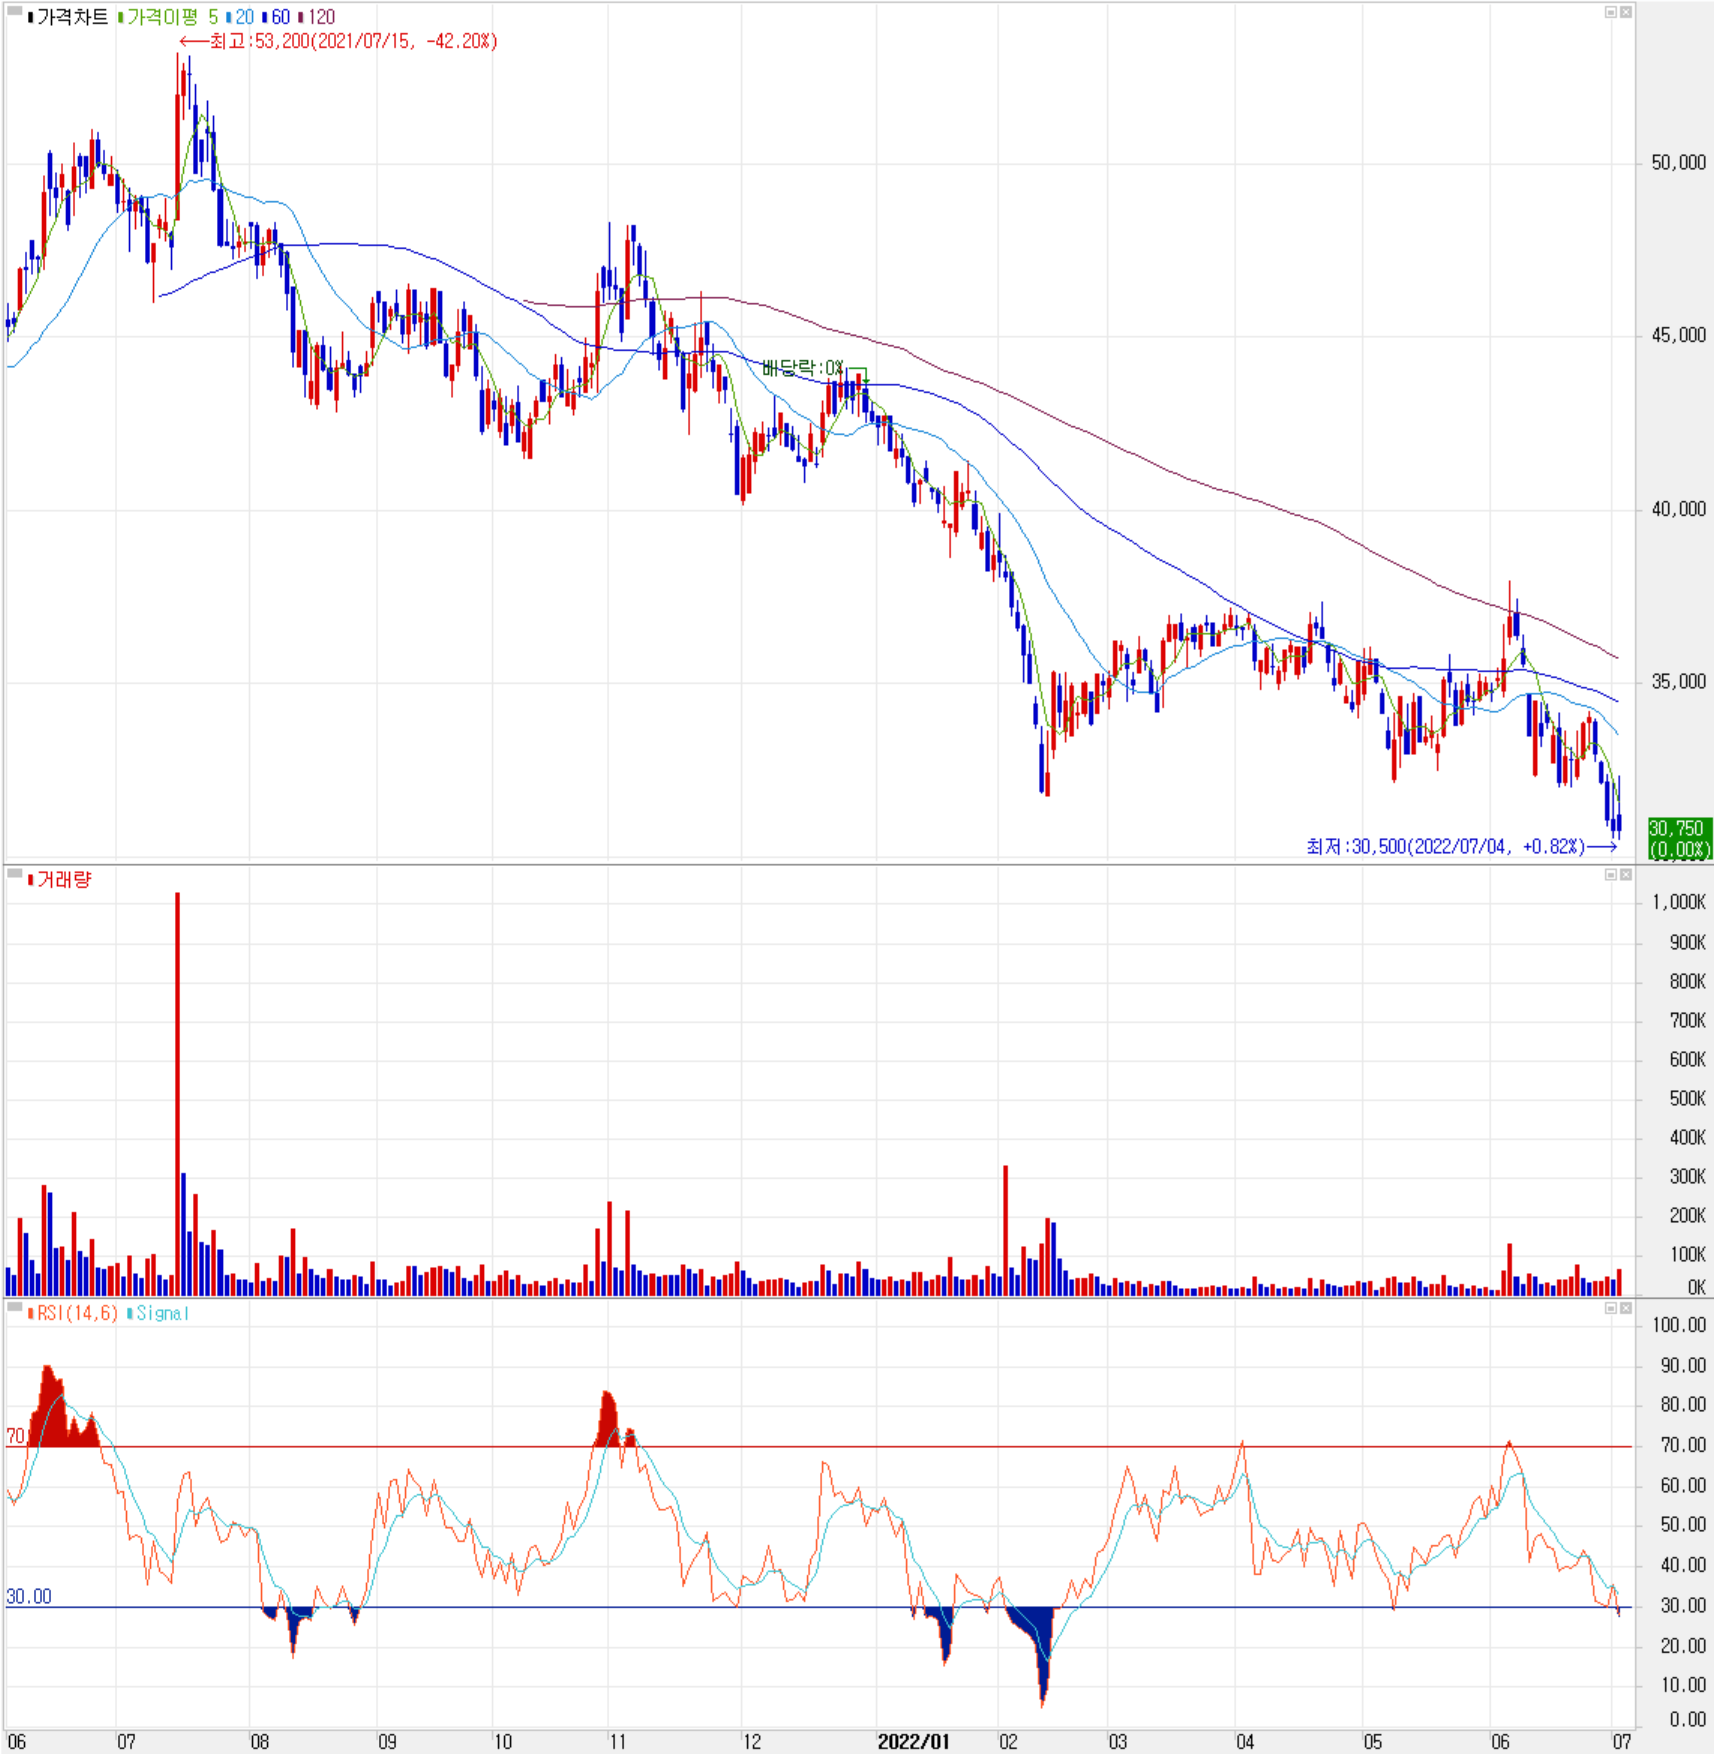This screenshot has height=1754, width=1714.
Task: Maximize the price chart panel
Action: [1611, 12]
